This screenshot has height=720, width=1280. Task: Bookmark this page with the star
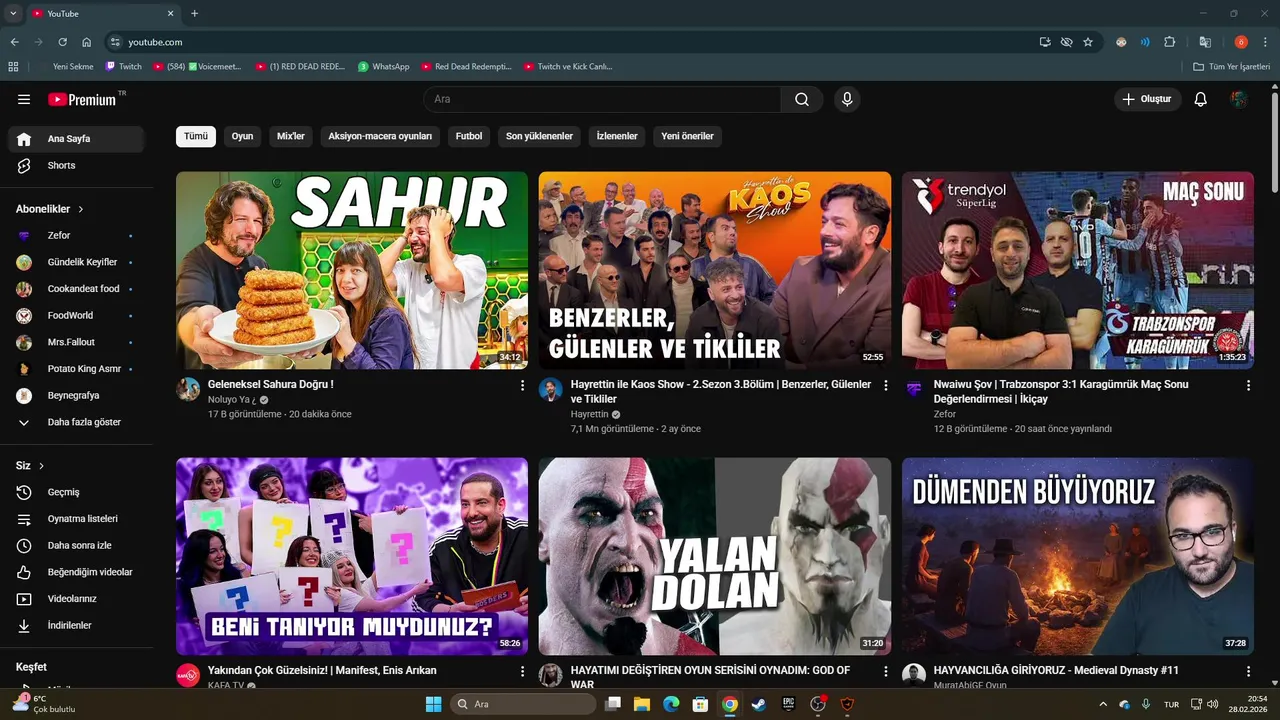coord(1088,42)
